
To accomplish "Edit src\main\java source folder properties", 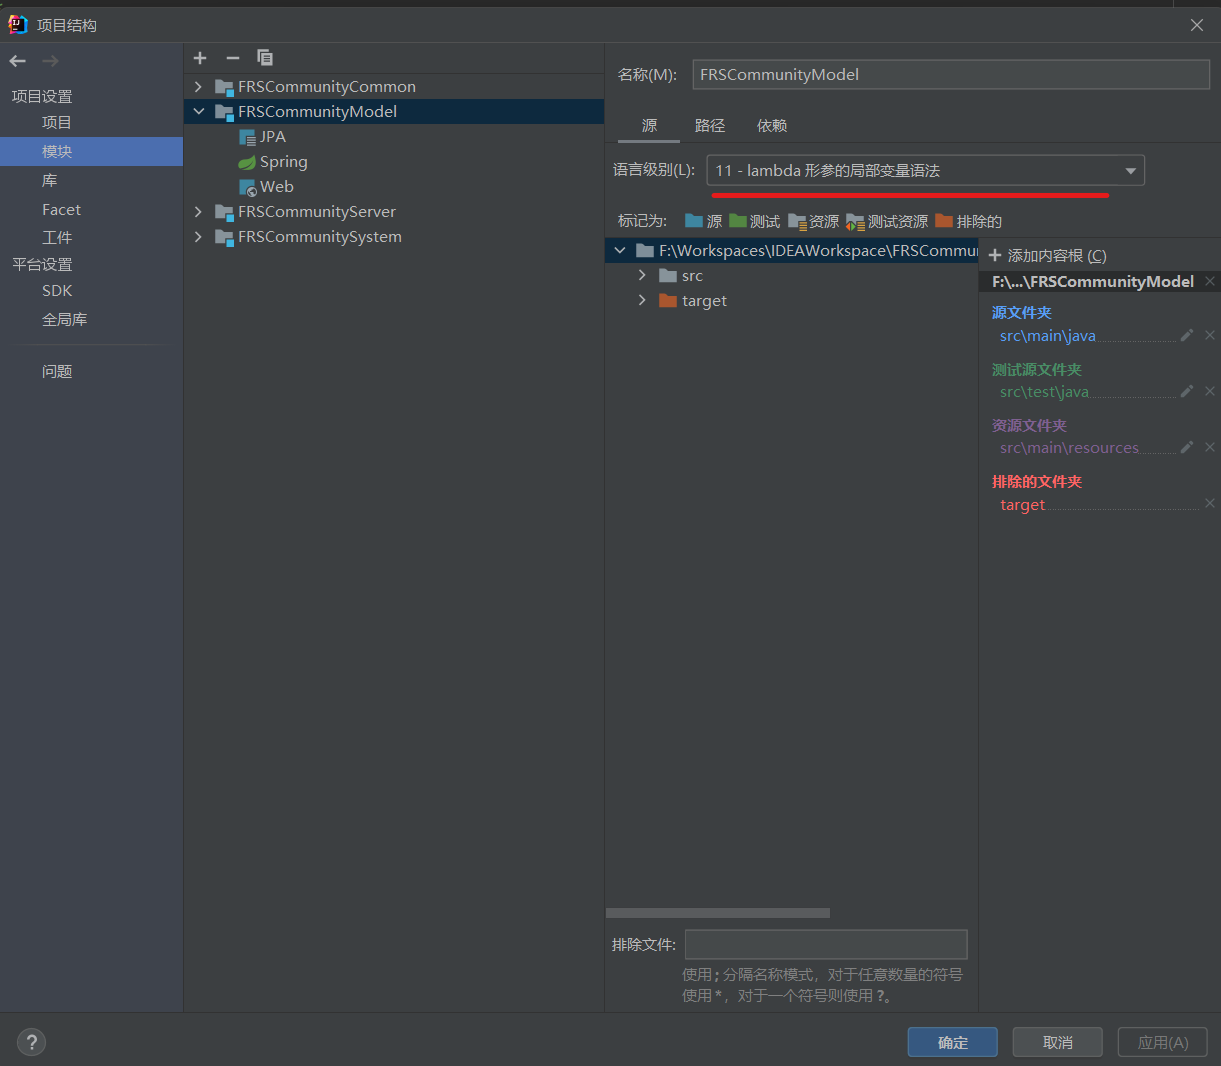I will point(1187,335).
